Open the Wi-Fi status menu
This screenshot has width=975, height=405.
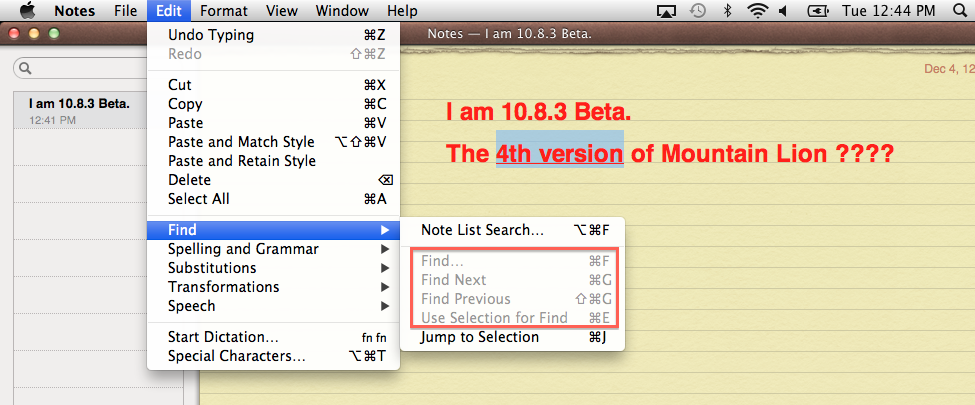[757, 11]
